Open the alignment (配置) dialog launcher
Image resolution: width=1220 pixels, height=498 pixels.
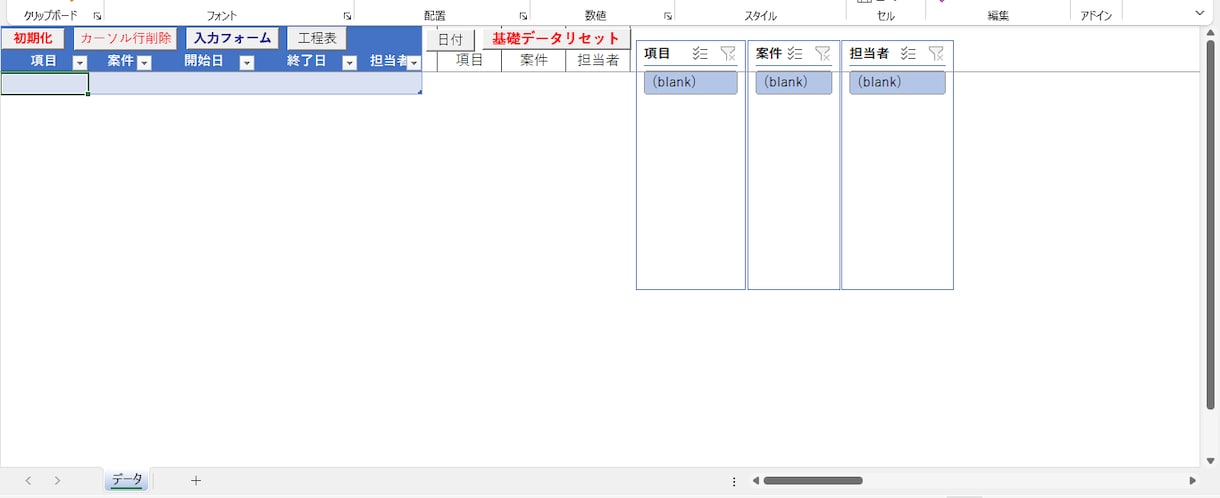[x=523, y=16]
